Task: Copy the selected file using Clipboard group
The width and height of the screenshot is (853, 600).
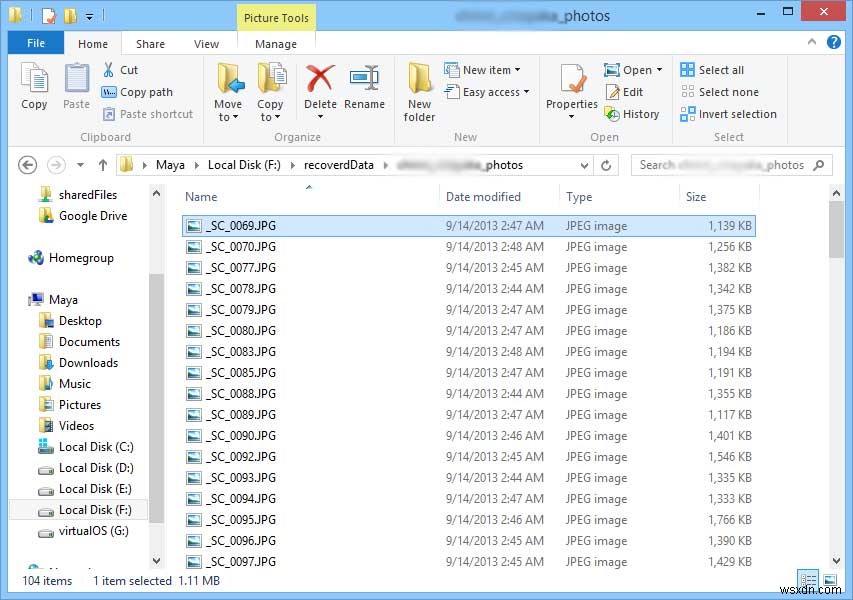Action: click(33, 88)
